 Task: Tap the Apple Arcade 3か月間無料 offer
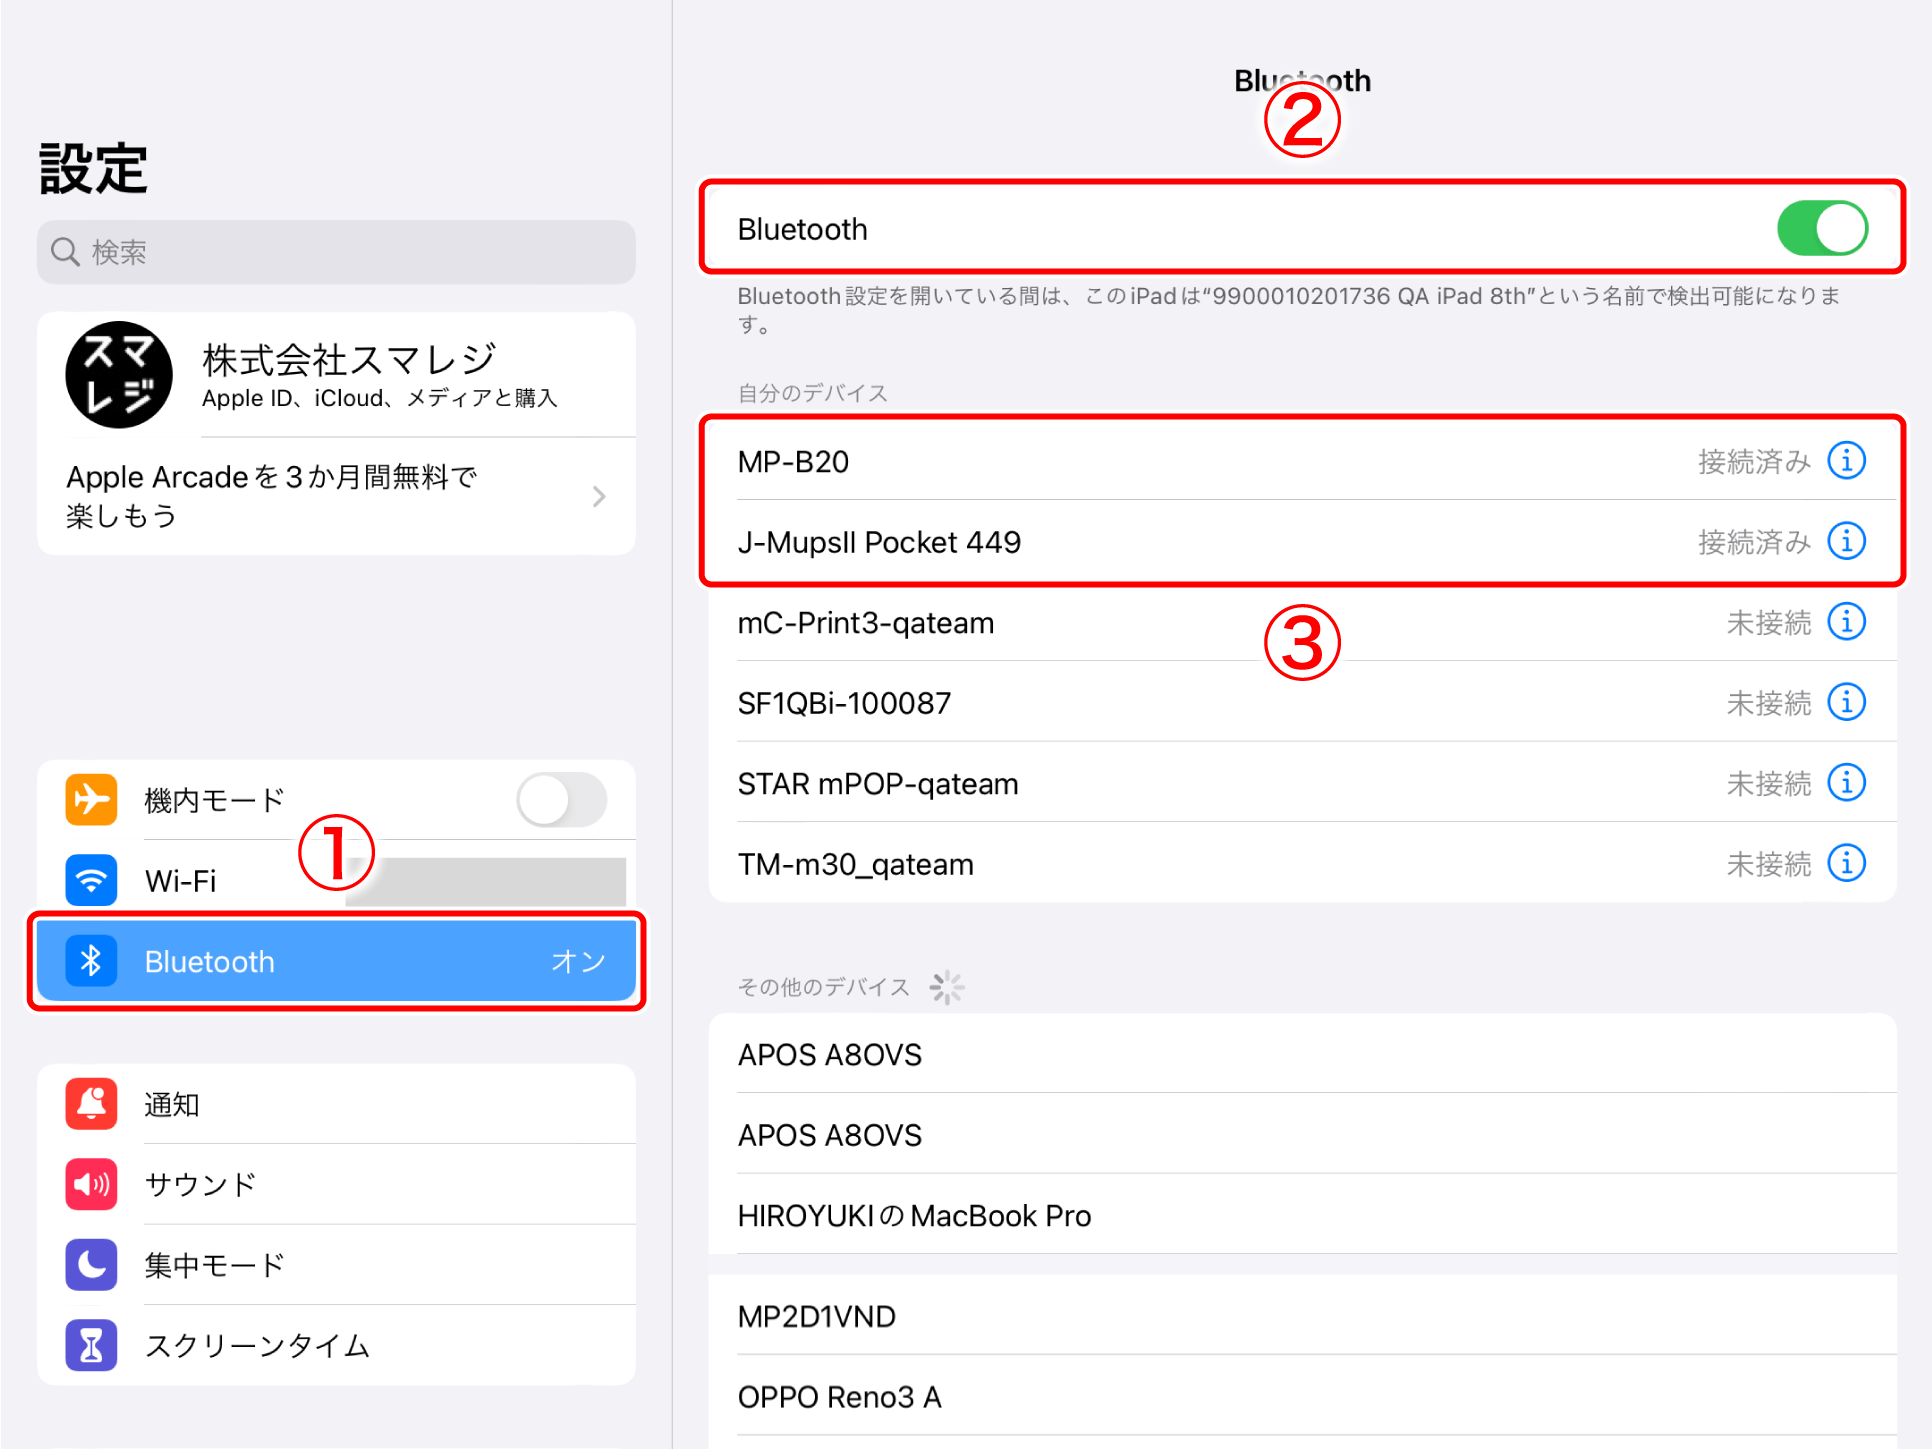[336, 496]
